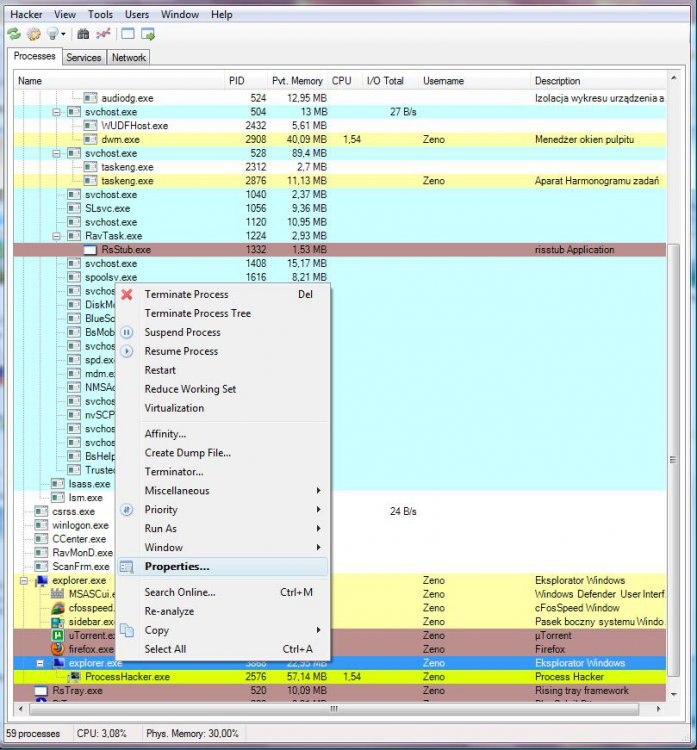697x750 pixels.
Task: Click the Properties icon in context menu
Action: click(x=127, y=567)
